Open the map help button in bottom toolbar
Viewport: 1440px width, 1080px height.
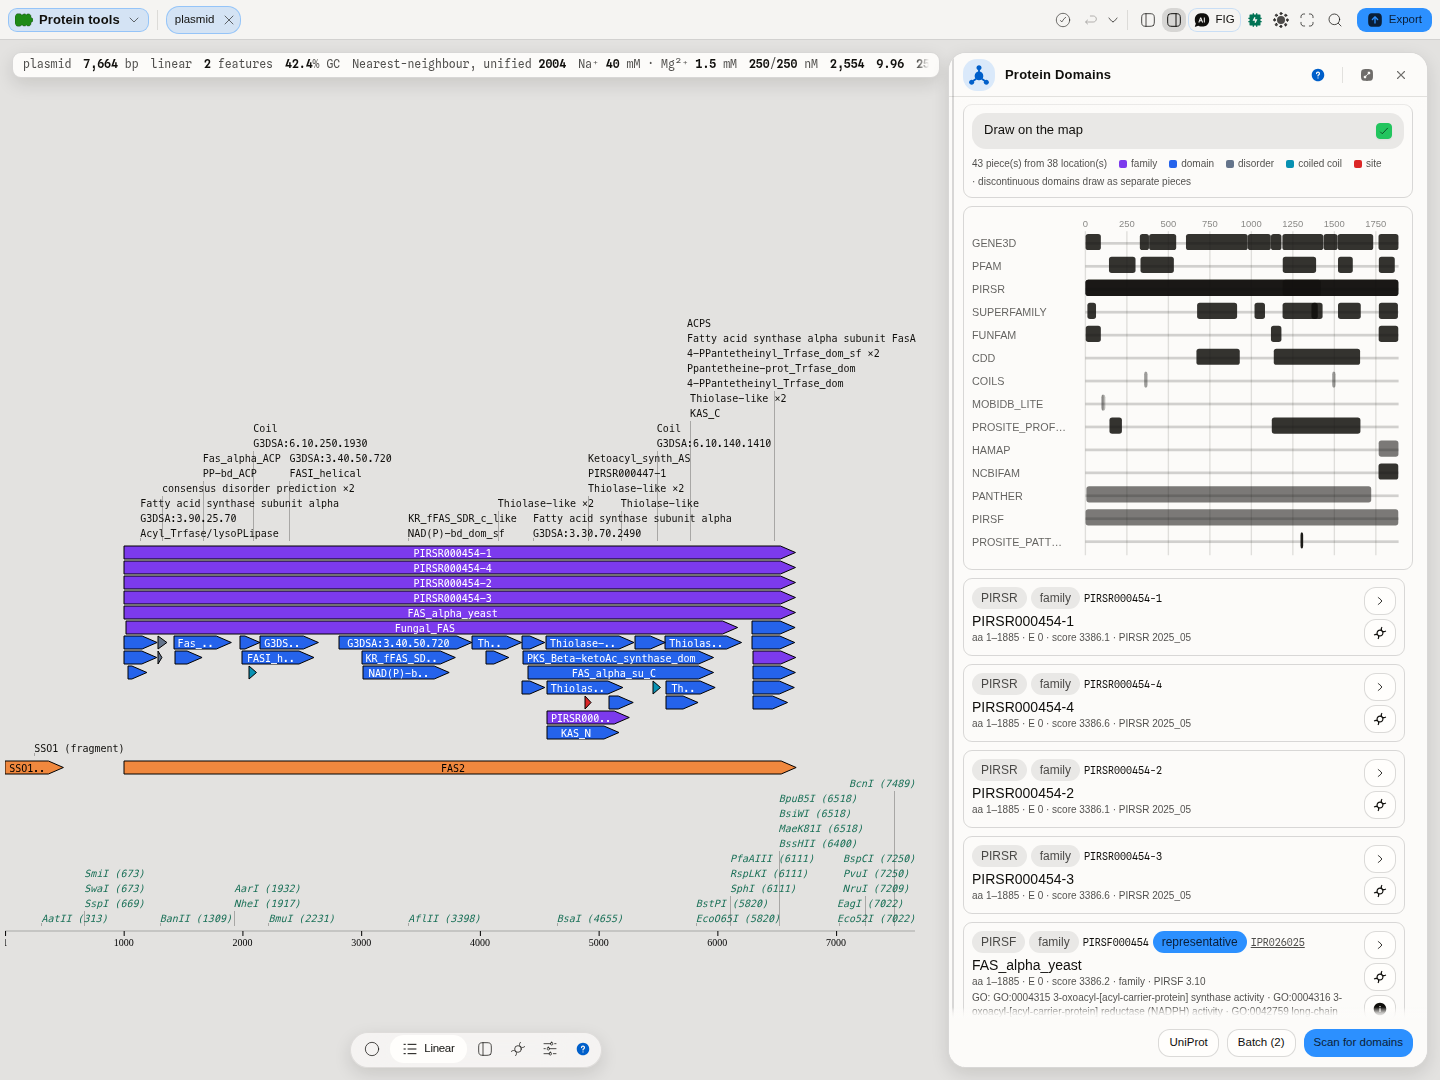(583, 1049)
